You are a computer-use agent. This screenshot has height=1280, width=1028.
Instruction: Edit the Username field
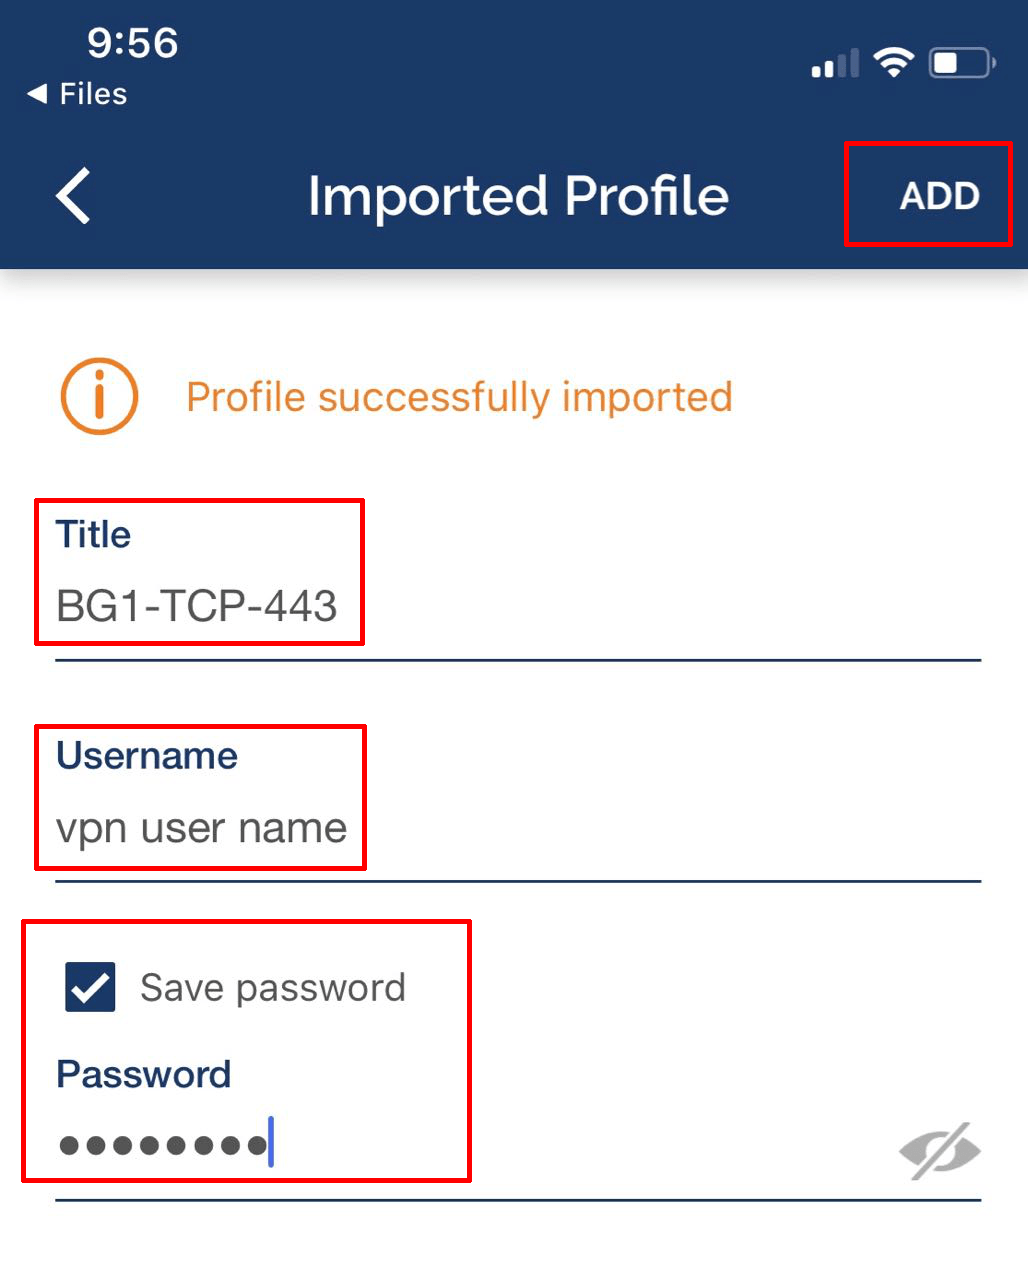coord(200,827)
